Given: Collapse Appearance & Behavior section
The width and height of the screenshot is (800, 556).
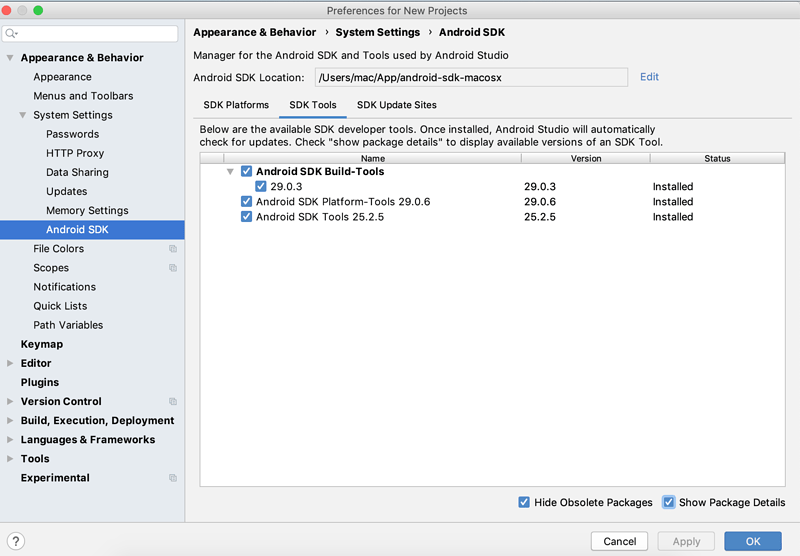Looking at the screenshot, I should click(10, 58).
